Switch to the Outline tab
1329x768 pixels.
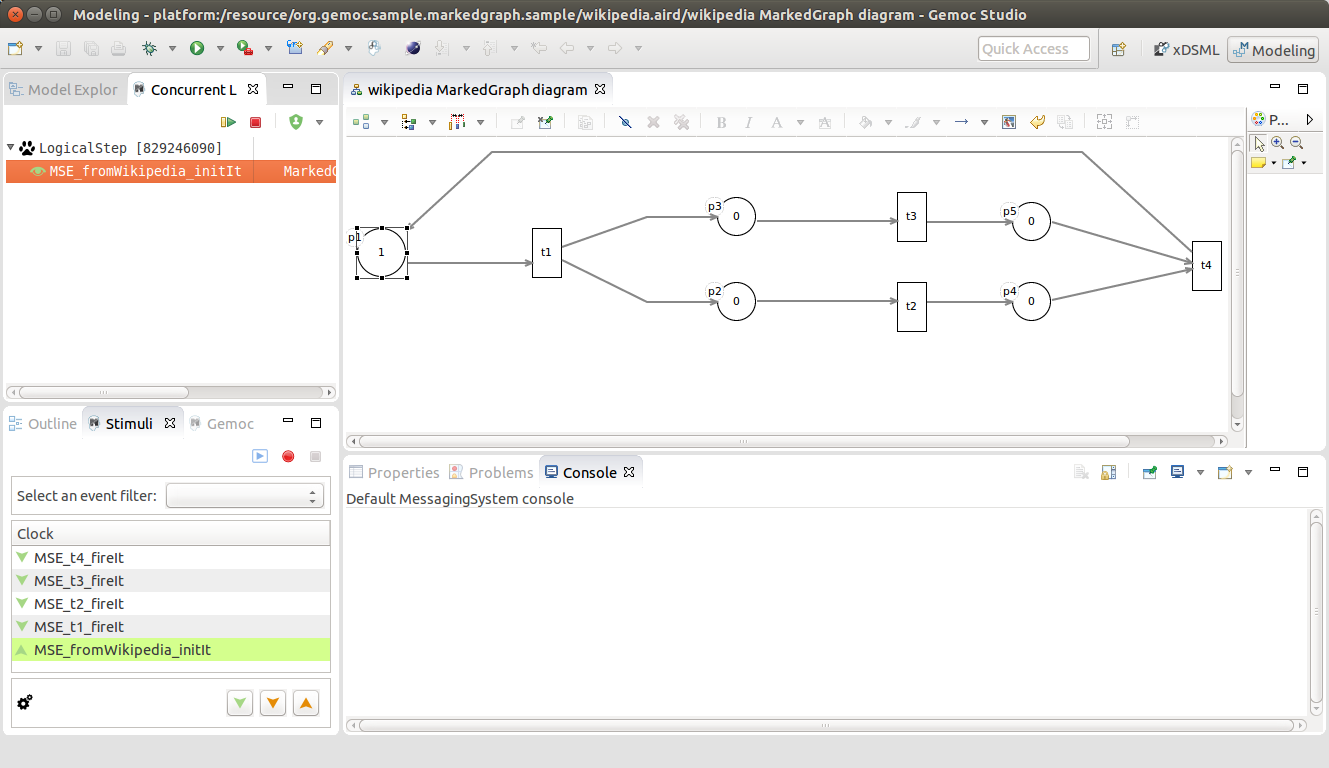coord(43,424)
